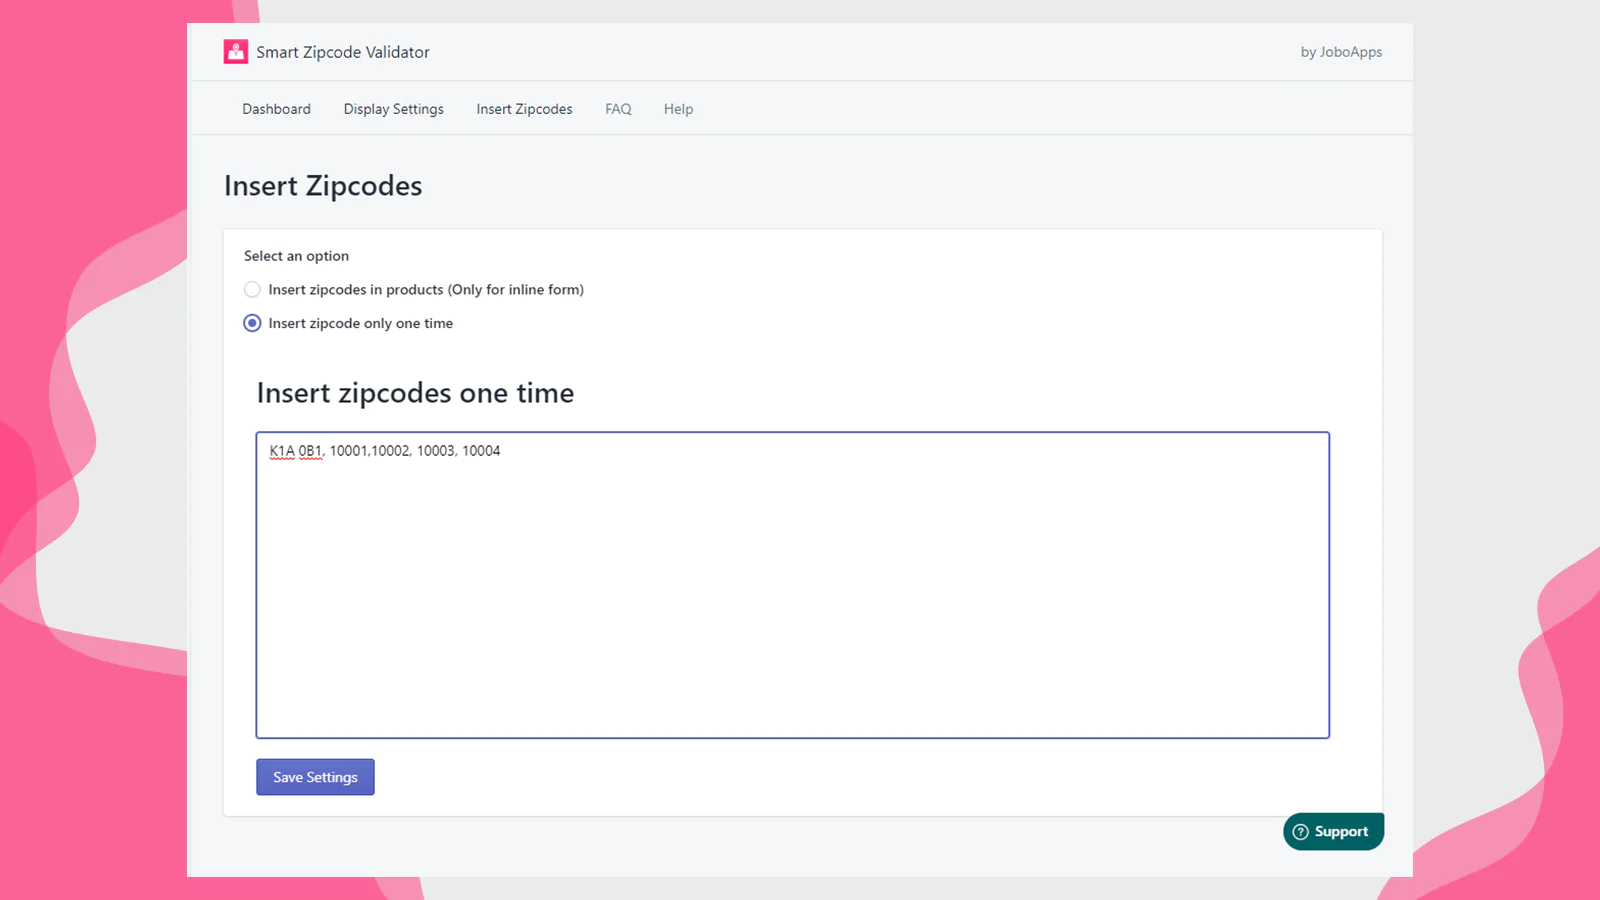Screen dimensions: 1600x900
Task: Click the 'Smart Zipcode Validator' title text
Action: click(343, 52)
